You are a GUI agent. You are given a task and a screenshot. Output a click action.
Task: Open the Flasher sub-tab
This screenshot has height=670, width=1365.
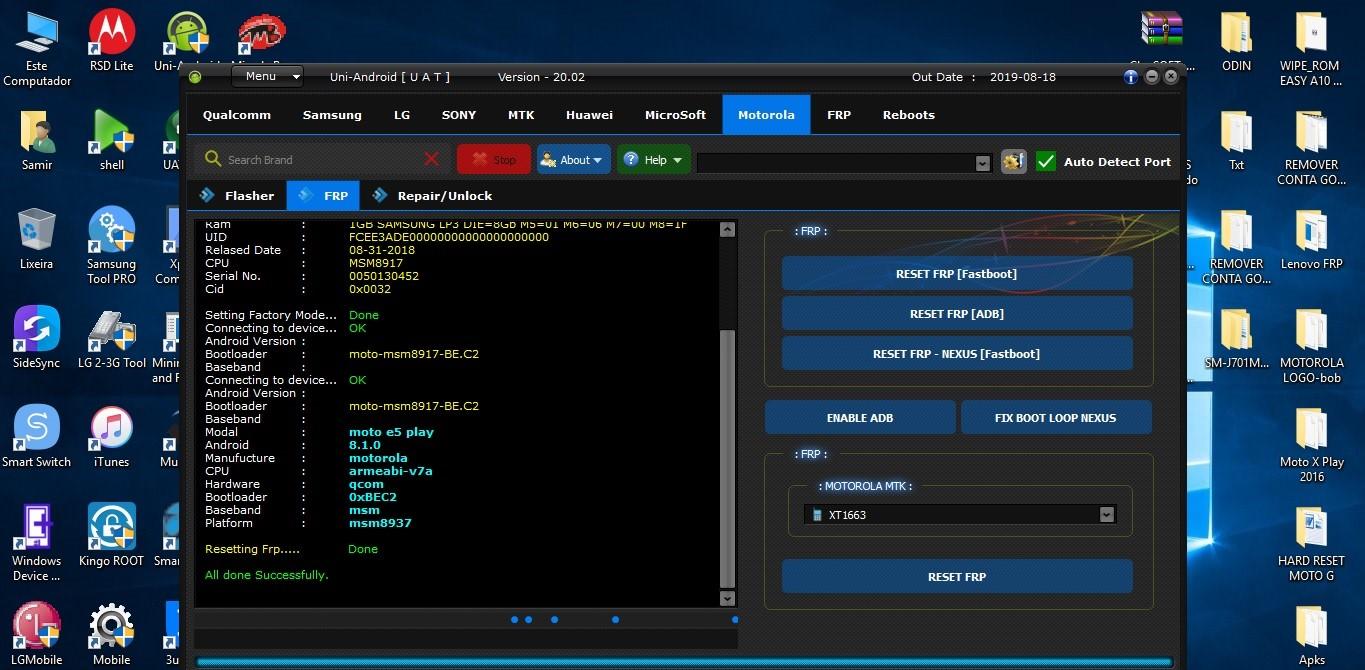tap(237, 196)
